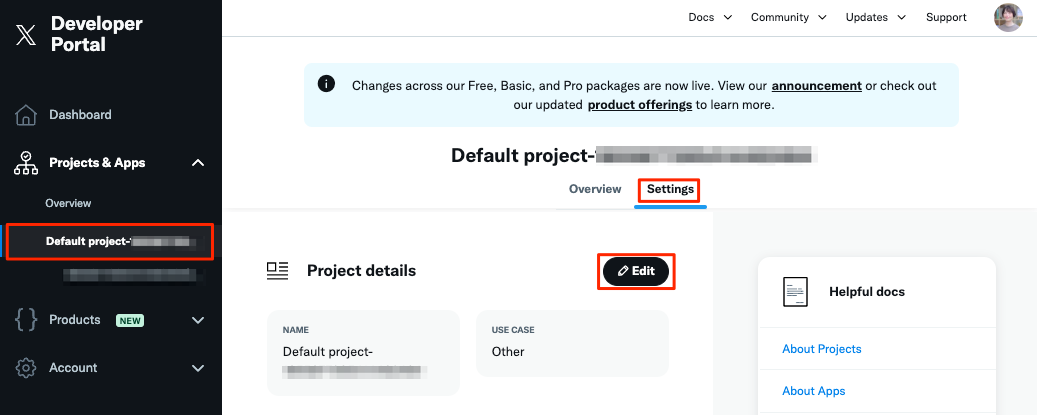Select the Settings tab
This screenshot has height=415, width=1037.
coord(670,189)
